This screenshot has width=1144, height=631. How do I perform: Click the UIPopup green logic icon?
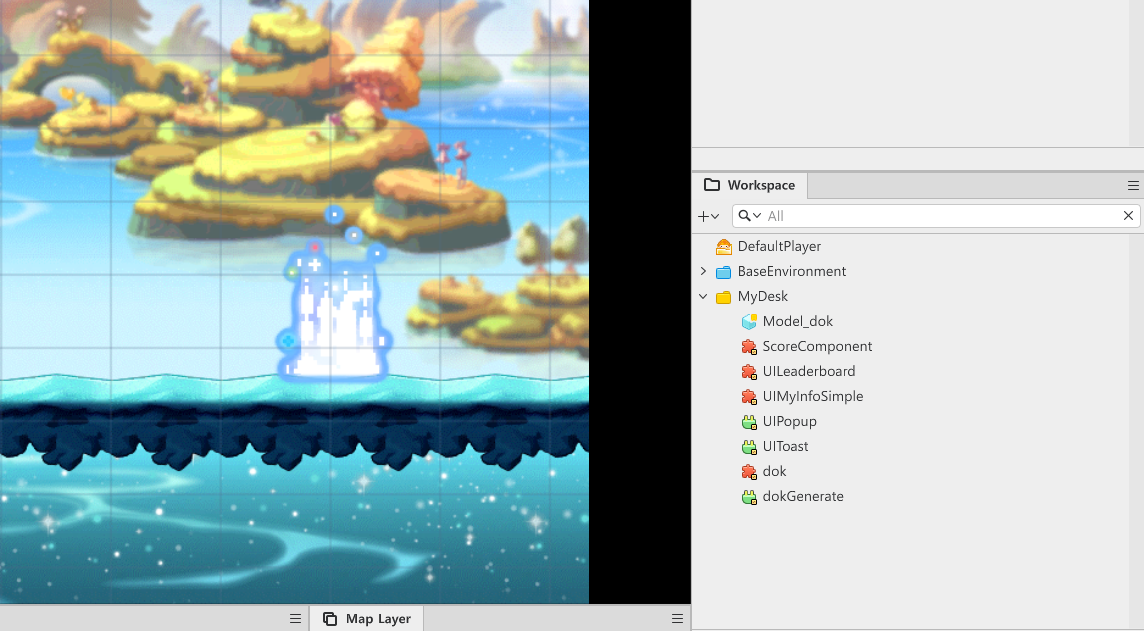(749, 422)
